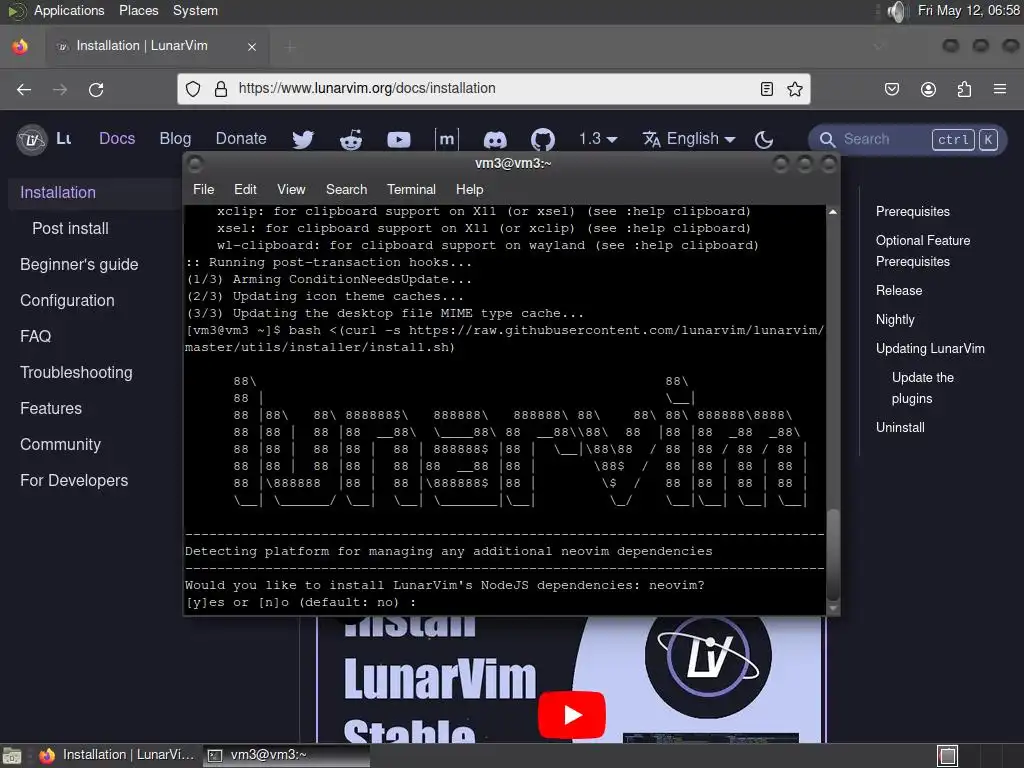
Task: Click the browser forward arrow
Action: [60, 89]
